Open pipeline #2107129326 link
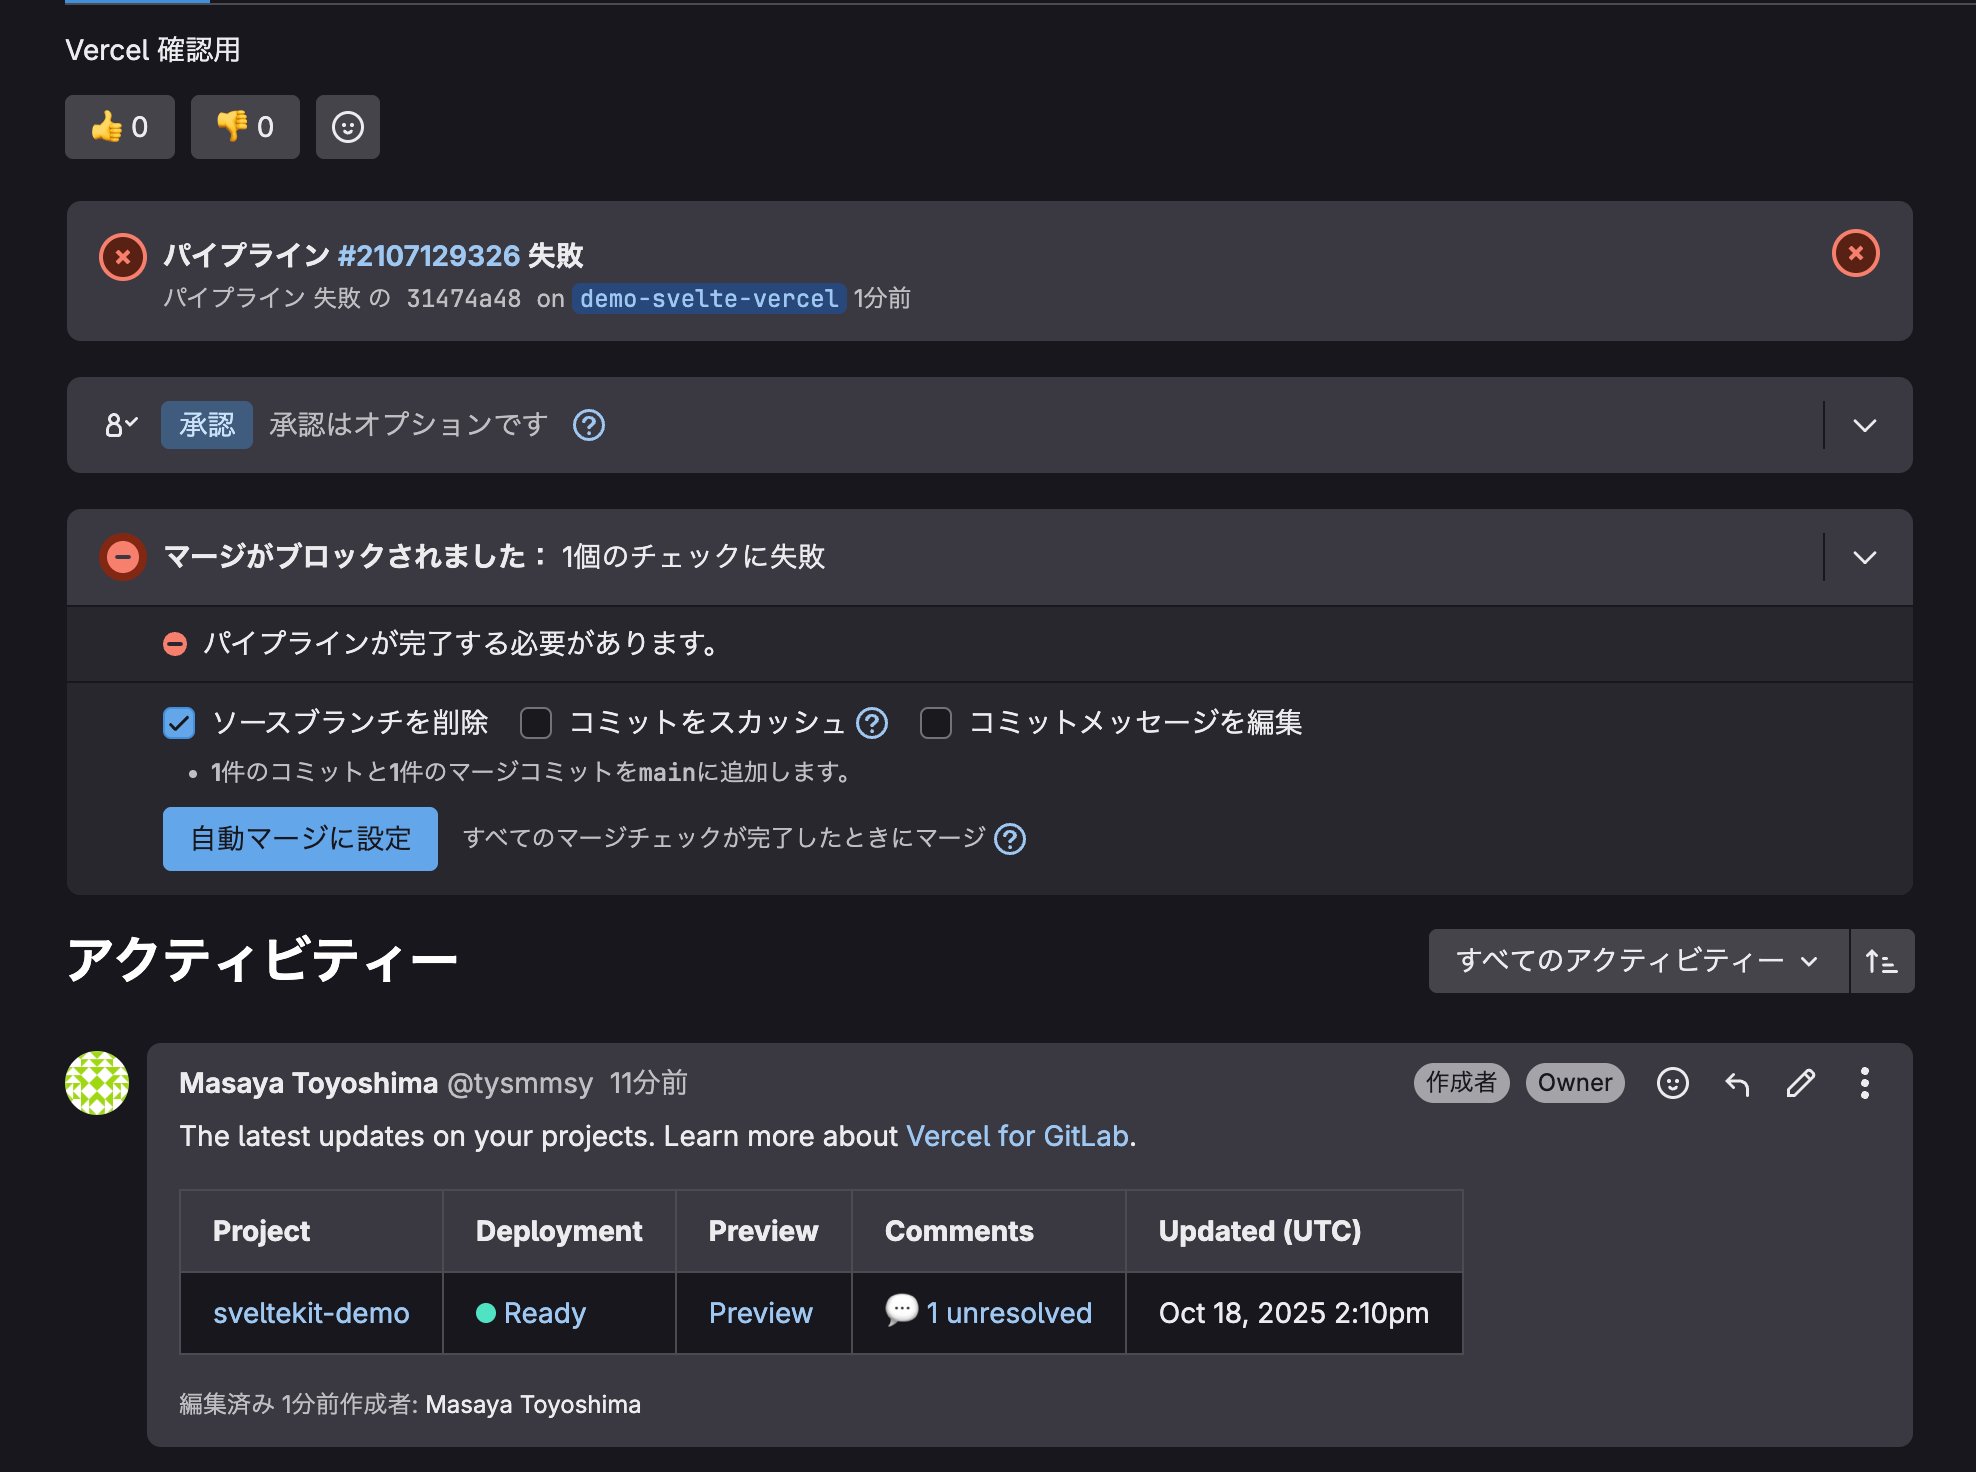The image size is (1976, 1472). 429,256
